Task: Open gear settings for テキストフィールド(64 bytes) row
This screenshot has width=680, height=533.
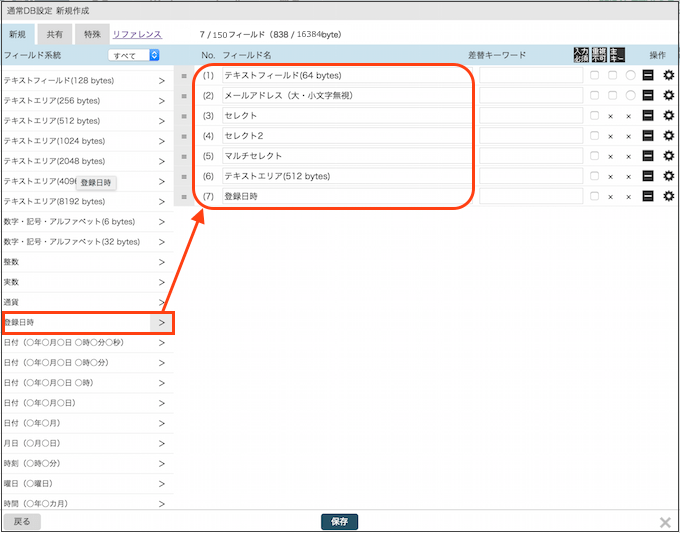Action: [x=669, y=75]
